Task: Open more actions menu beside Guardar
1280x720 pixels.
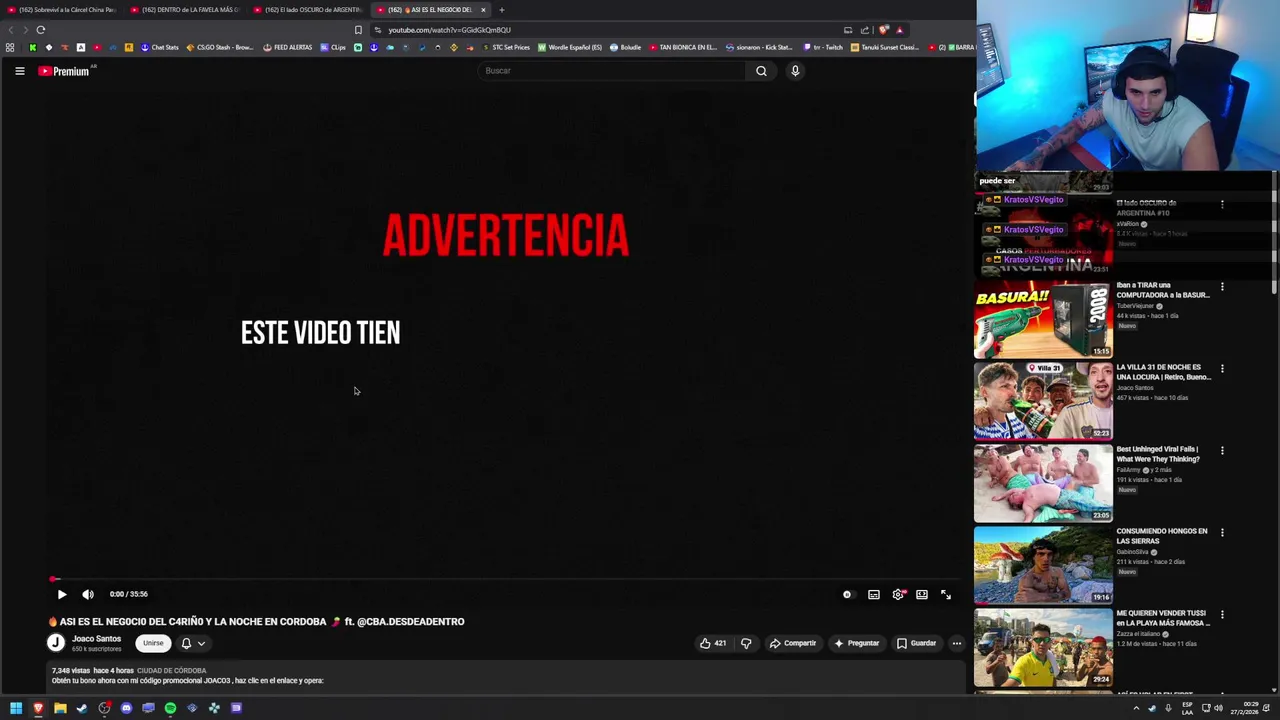Action: [x=957, y=643]
